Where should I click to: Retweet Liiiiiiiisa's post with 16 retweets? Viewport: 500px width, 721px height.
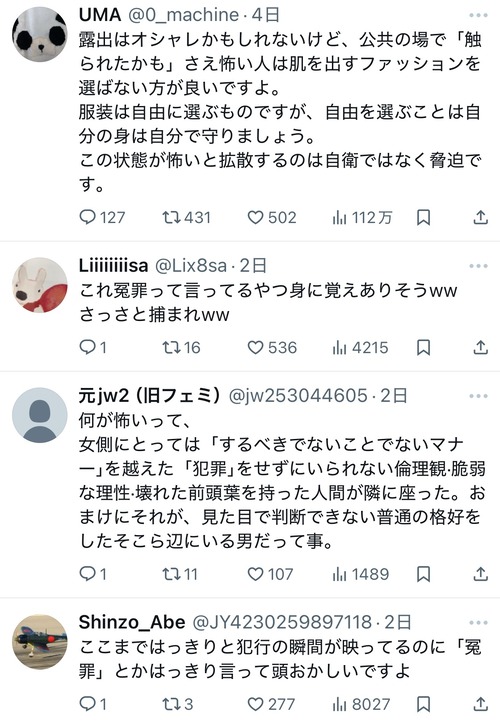[x=181, y=348]
